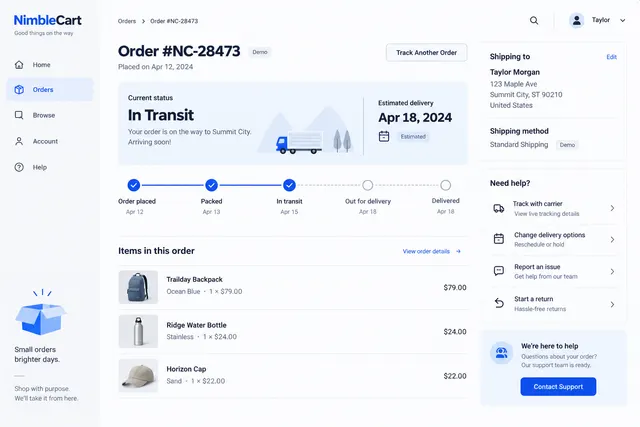This screenshot has width=640, height=427.
Task: Click the Help question-mark icon in sidebar
Action: click(19, 167)
